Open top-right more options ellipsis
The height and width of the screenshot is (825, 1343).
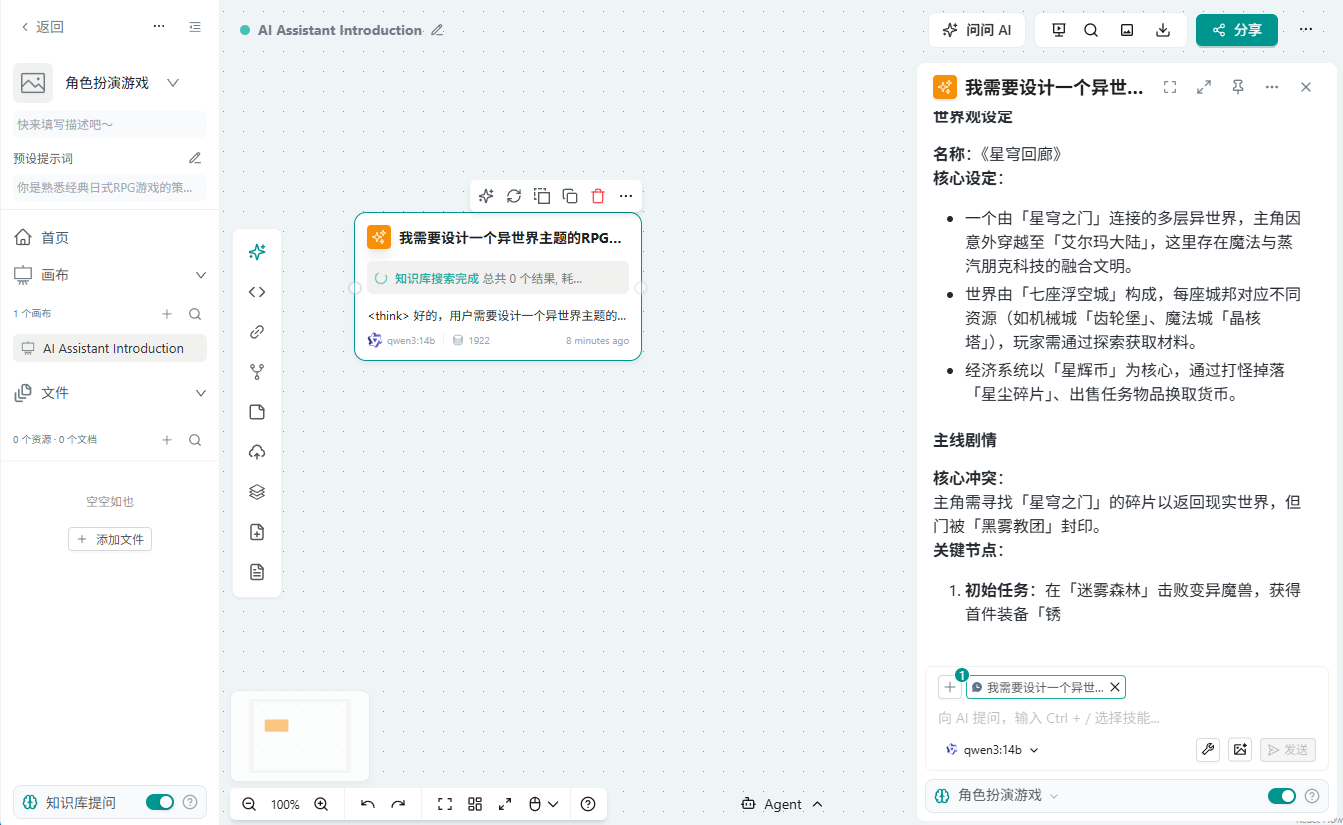tap(1306, 30)
